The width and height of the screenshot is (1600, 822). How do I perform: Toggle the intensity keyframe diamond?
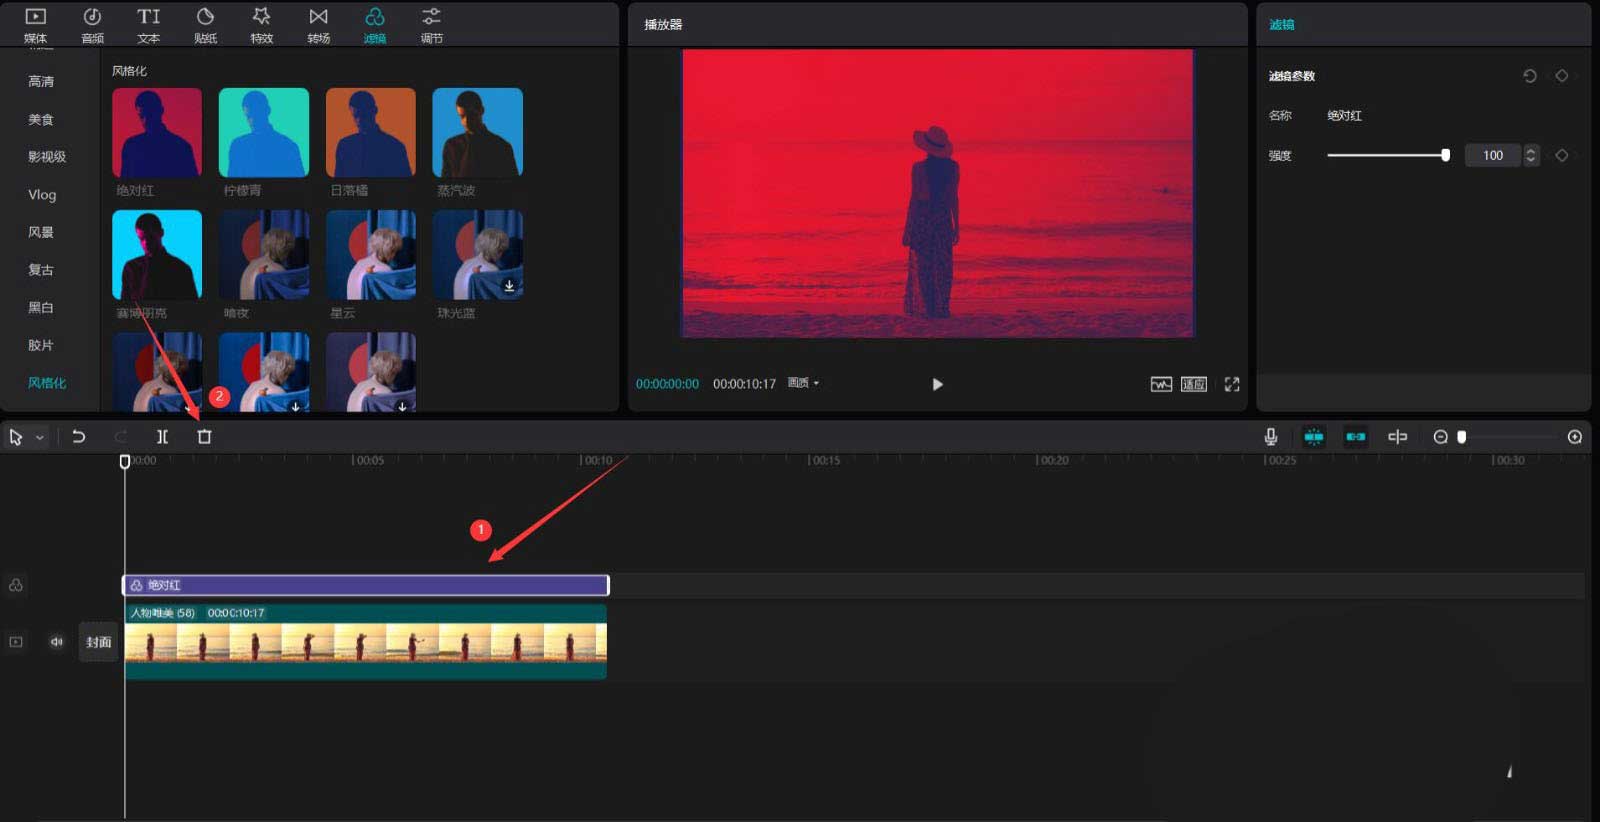click(x=1561, y=155)
